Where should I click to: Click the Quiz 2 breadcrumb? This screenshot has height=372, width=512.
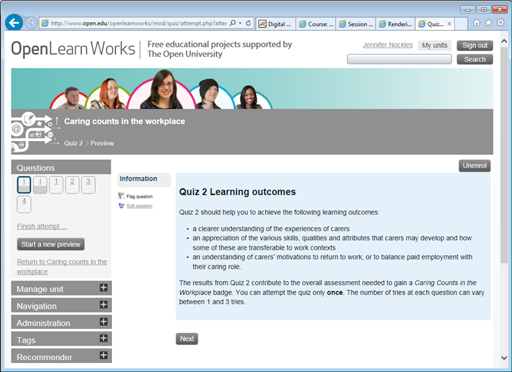pos(73,143)
